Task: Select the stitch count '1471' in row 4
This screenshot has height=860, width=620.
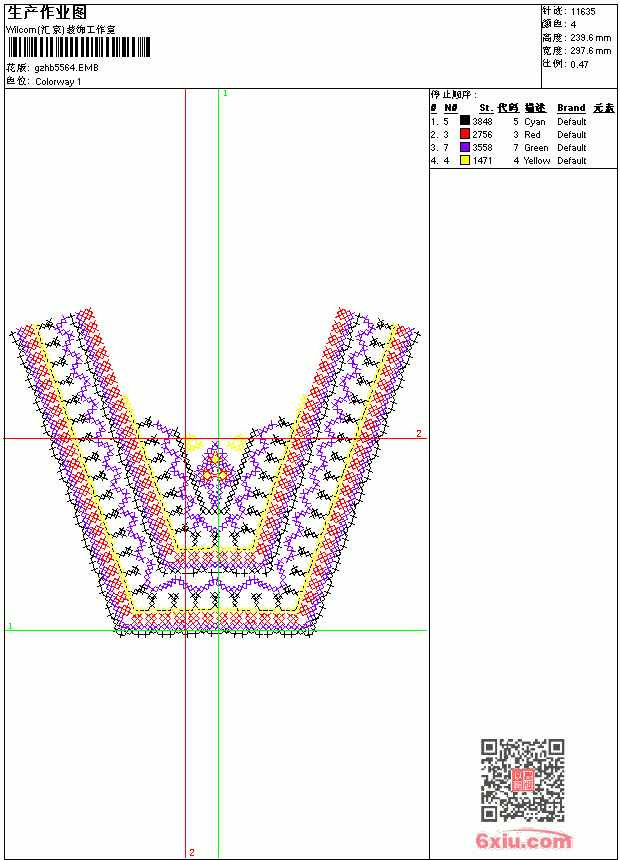Action: tap(482, 161)
